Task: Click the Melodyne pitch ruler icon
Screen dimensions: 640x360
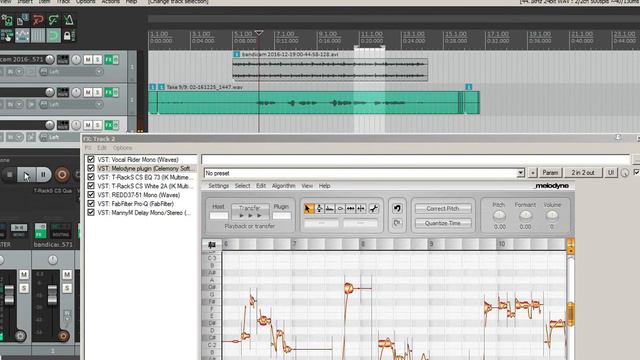Action: 211,244
